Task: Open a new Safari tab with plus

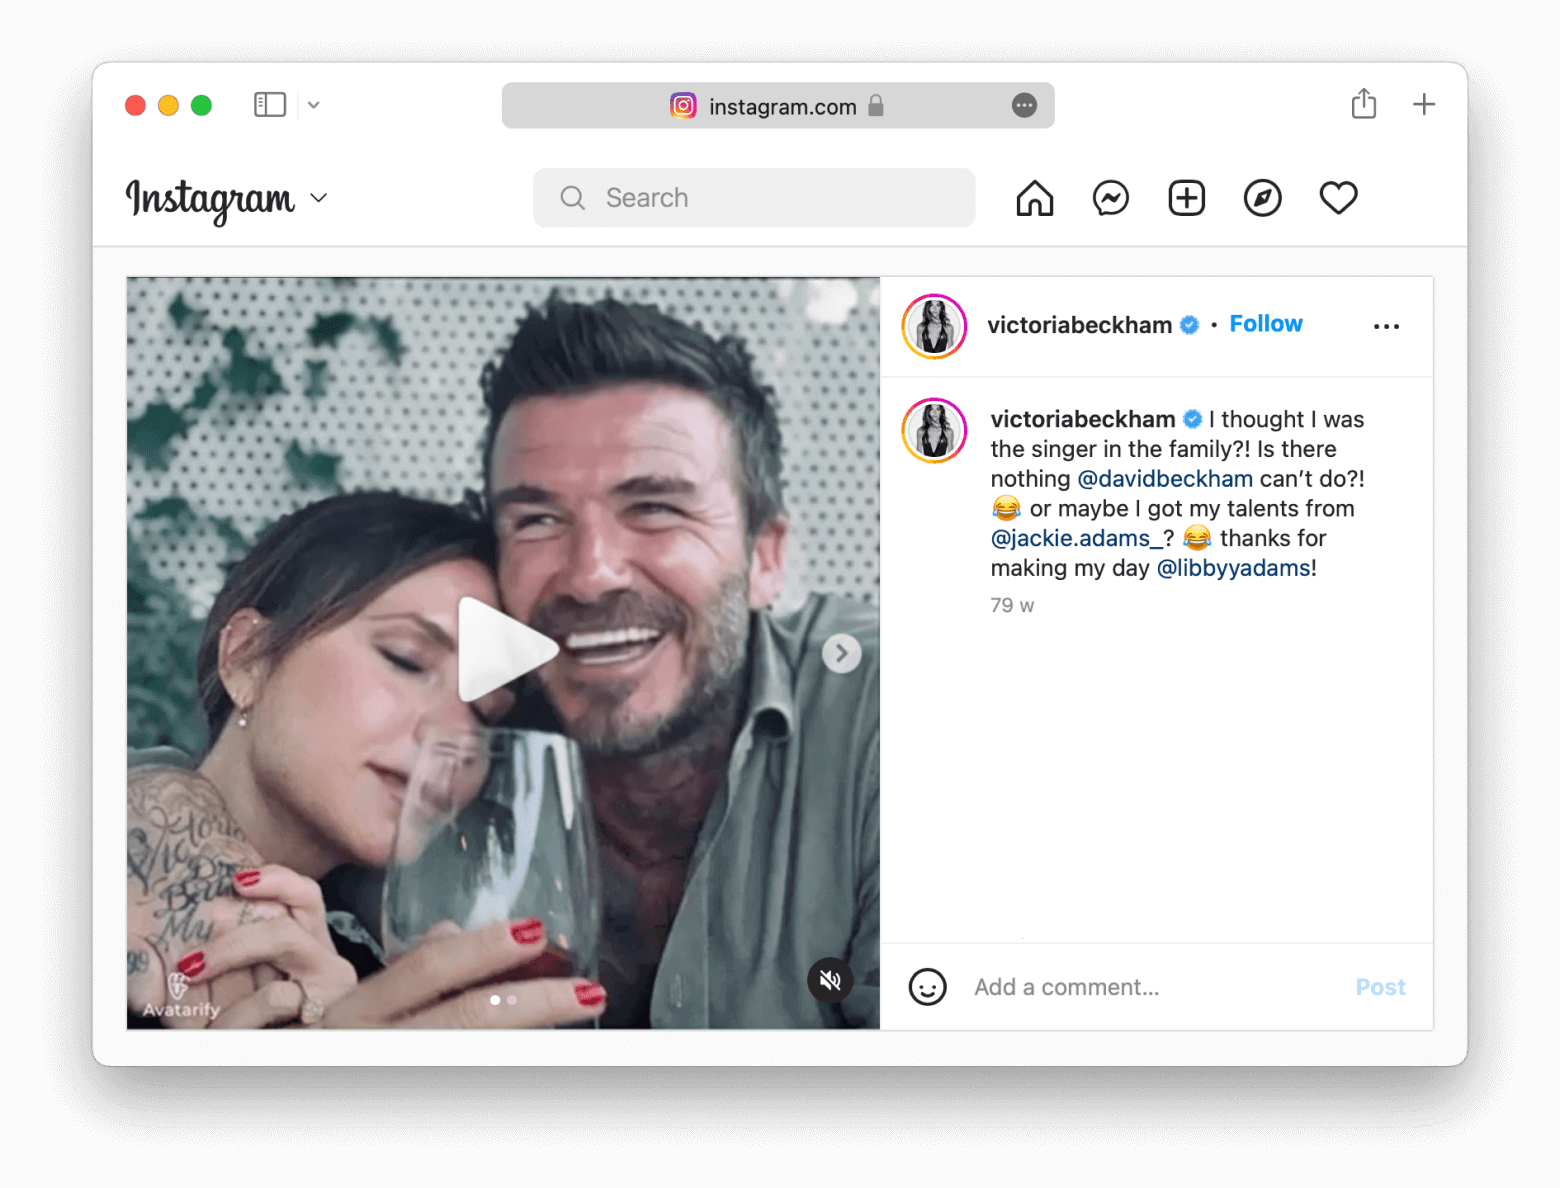Action: pyautogui.click(x=1424, y=104)
